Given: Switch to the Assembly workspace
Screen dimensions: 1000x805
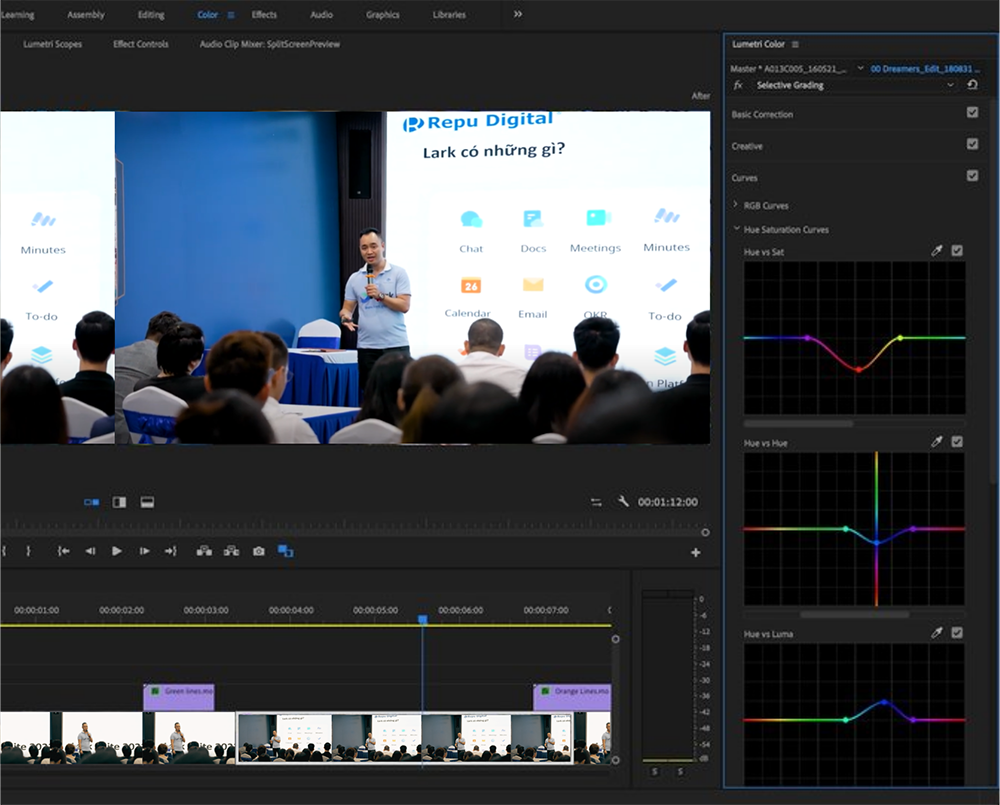Looking at the screenshot, I should (85, 15).
